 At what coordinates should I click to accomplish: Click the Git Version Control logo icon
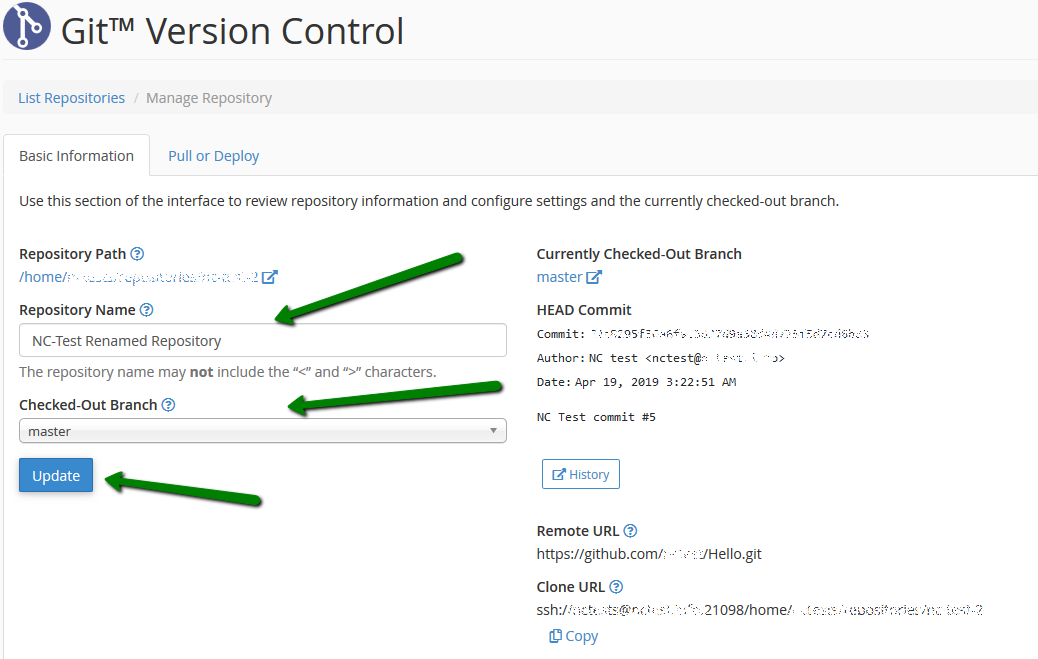[x=26, y=26]
